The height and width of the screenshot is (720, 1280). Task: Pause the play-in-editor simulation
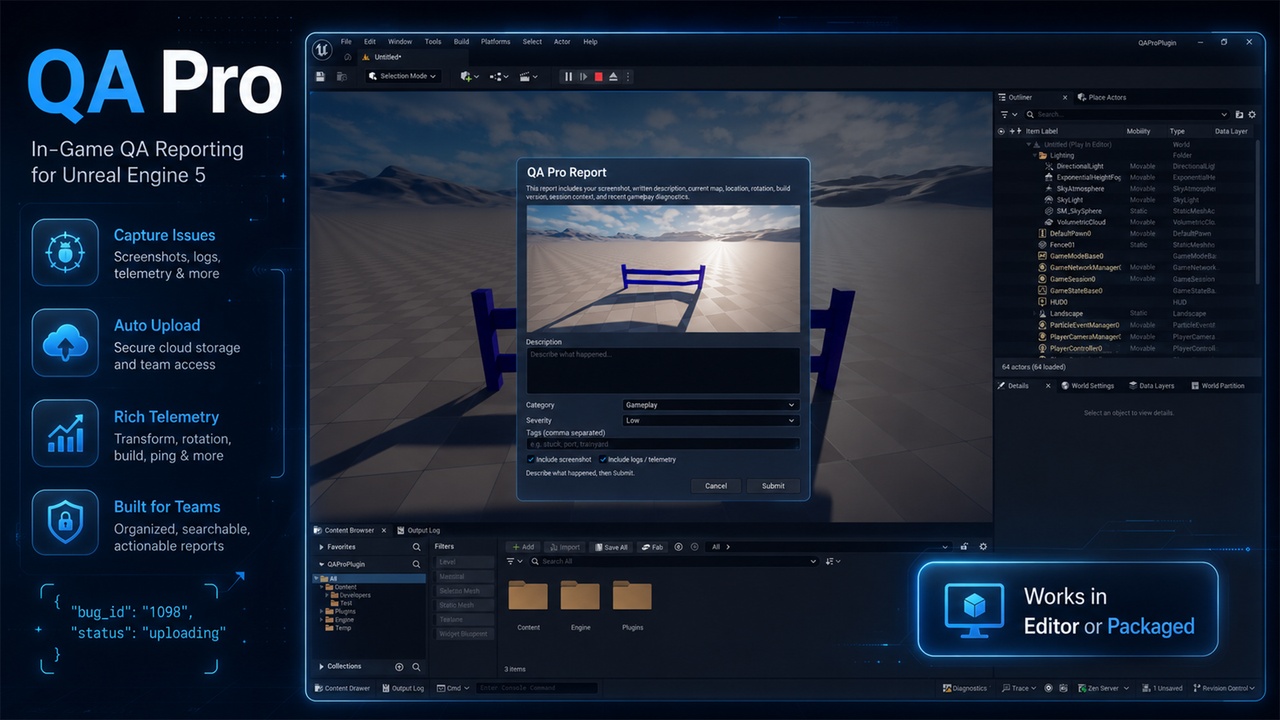pyautogui.click(x=568, y=76)
